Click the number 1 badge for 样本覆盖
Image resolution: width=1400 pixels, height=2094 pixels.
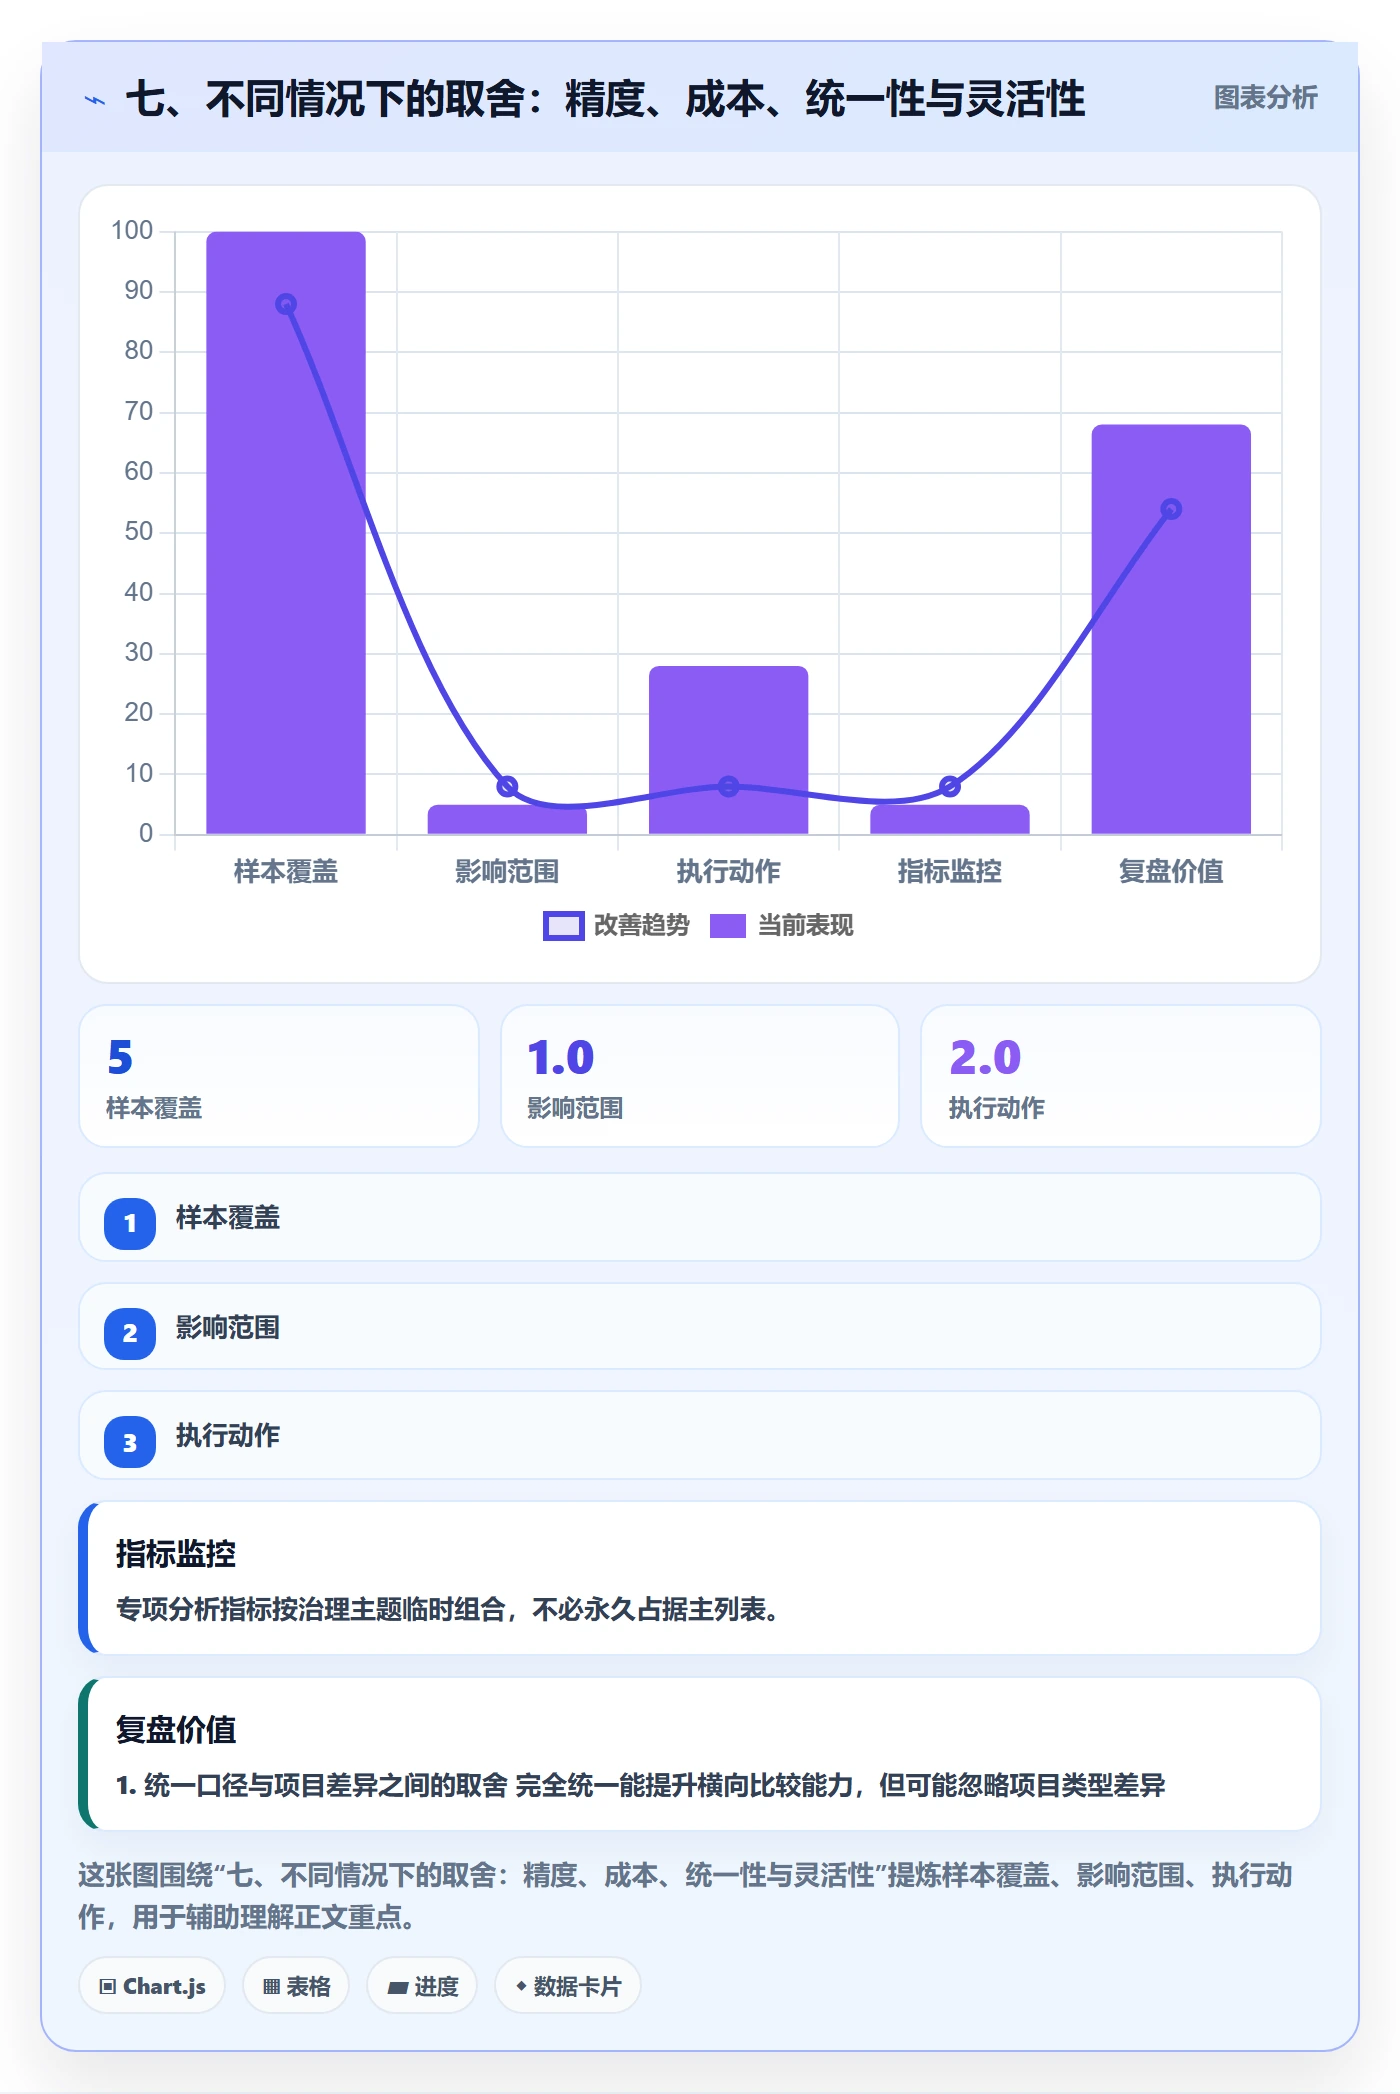[130, 1223]
